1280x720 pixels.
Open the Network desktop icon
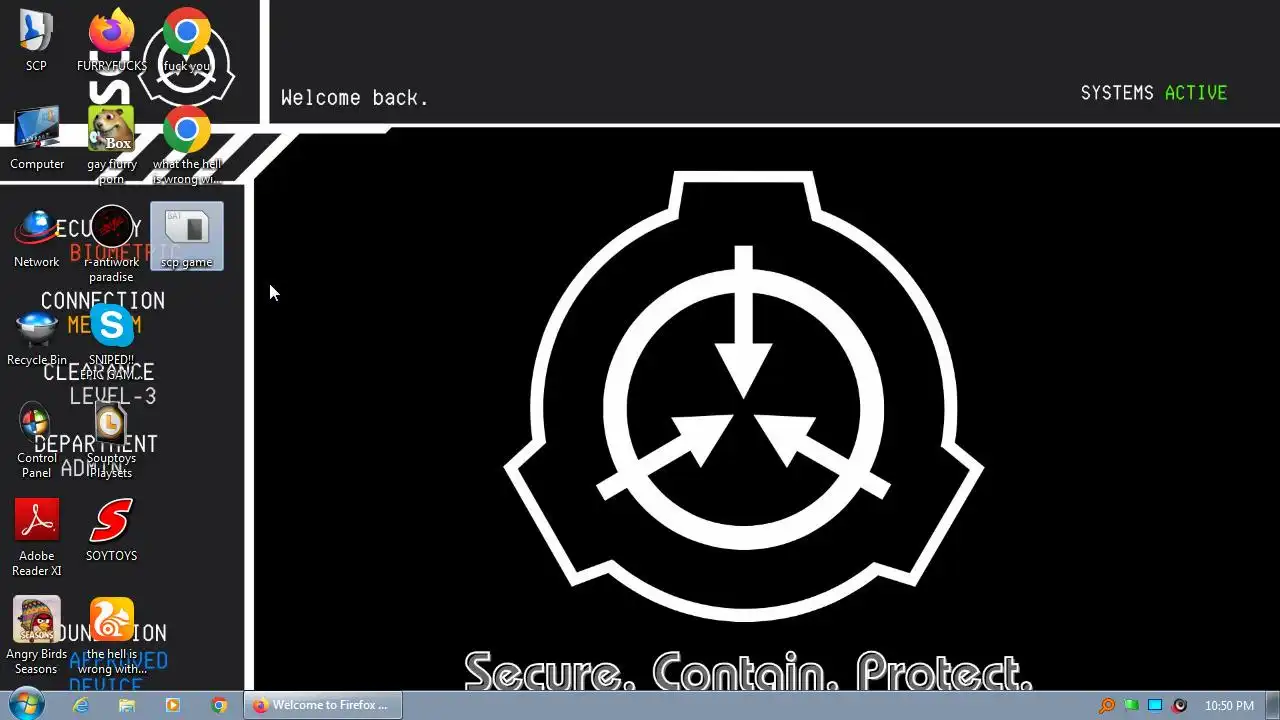tap(36, 236)
